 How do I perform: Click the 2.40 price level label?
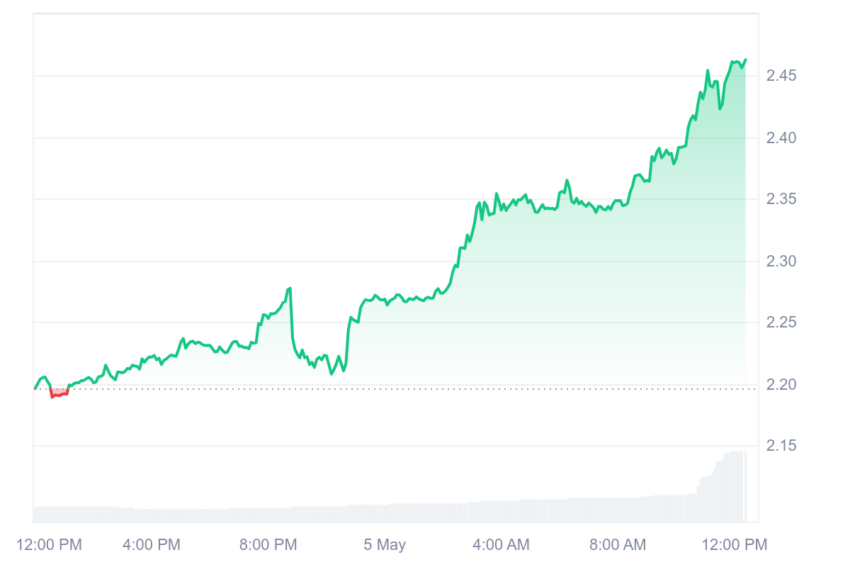point(781,138)
